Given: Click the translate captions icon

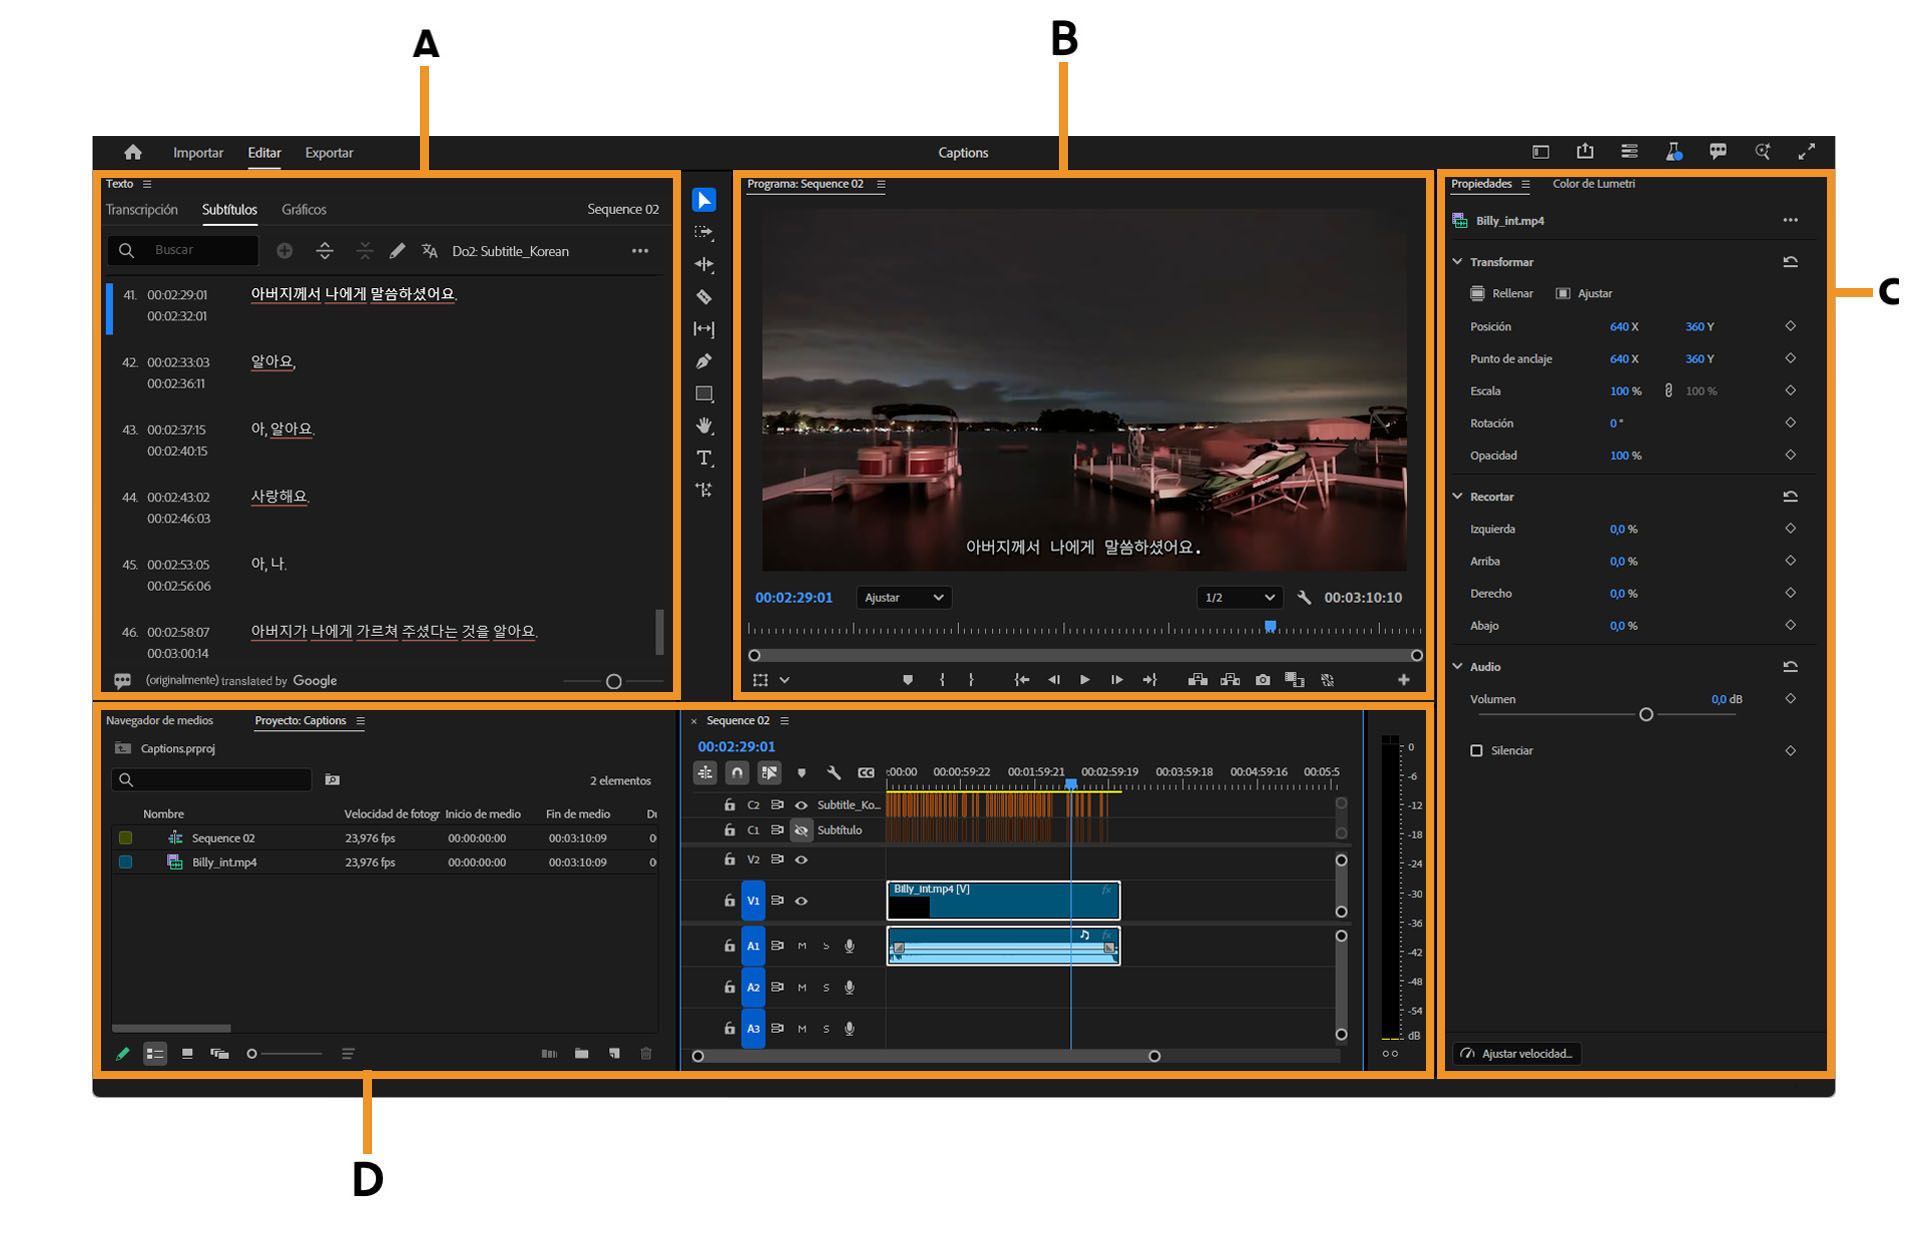Looking at the screenshot, I should pyautogui.click(x=429, y=251).
